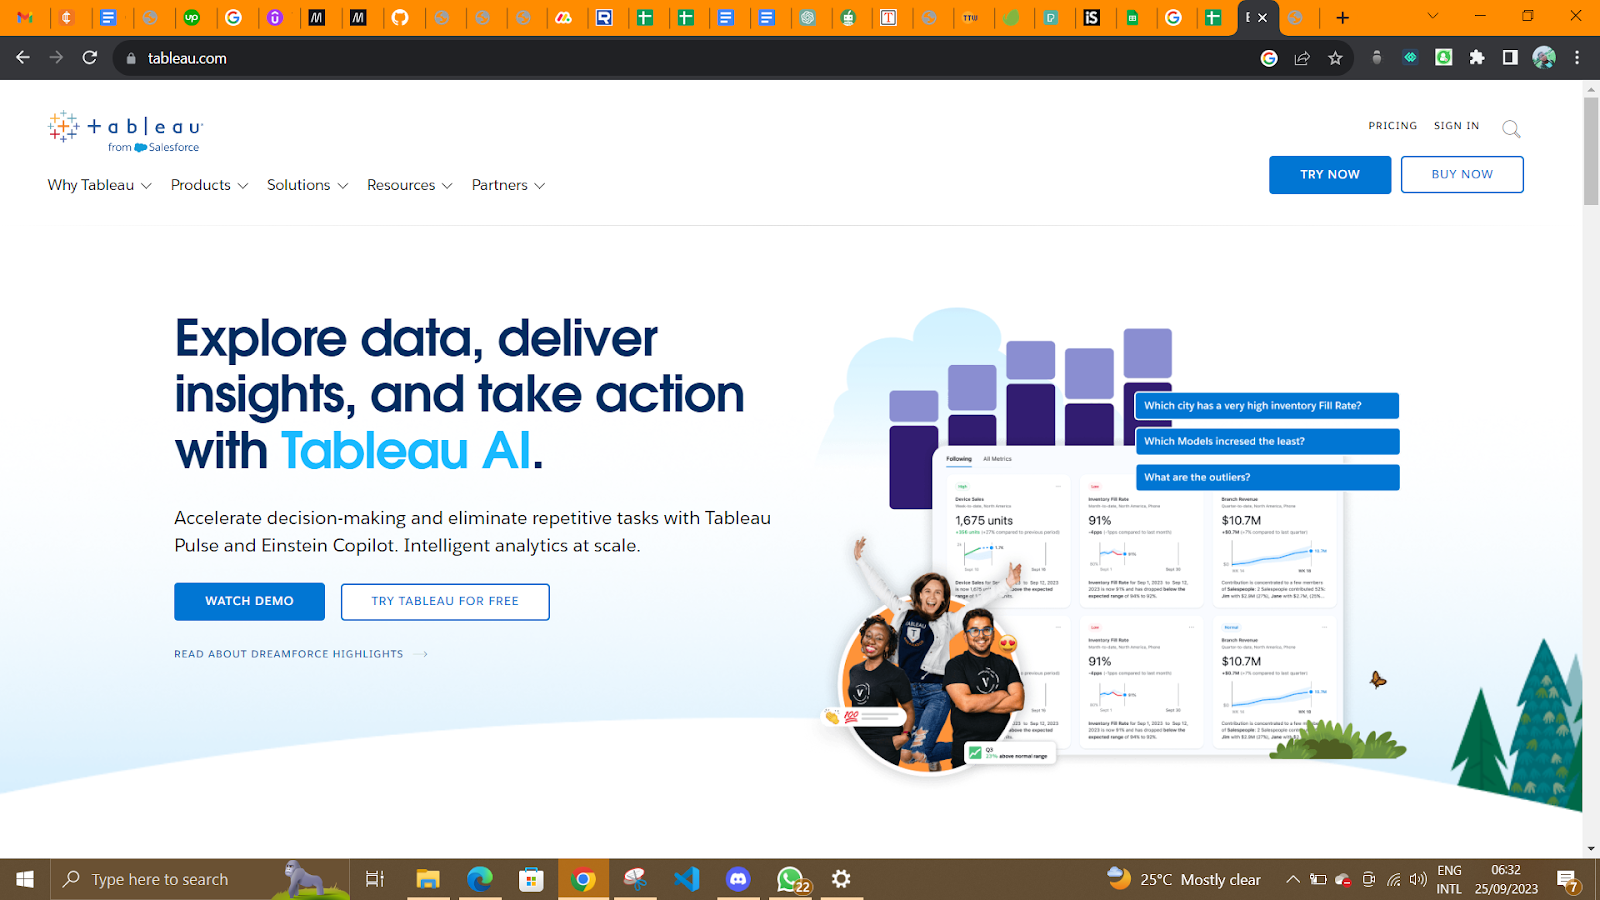Open File Explorer from taskbar
The height and width of the screenshot is (900, 1600).
(x=428, y=879)
